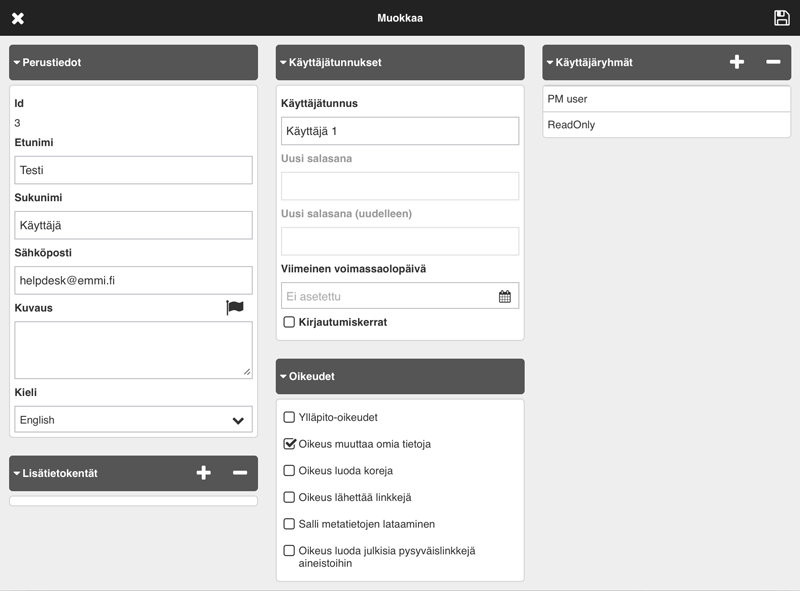Collapse the Perustiedot section
This screenshot has height=591, width=800.
click(50, 62)
